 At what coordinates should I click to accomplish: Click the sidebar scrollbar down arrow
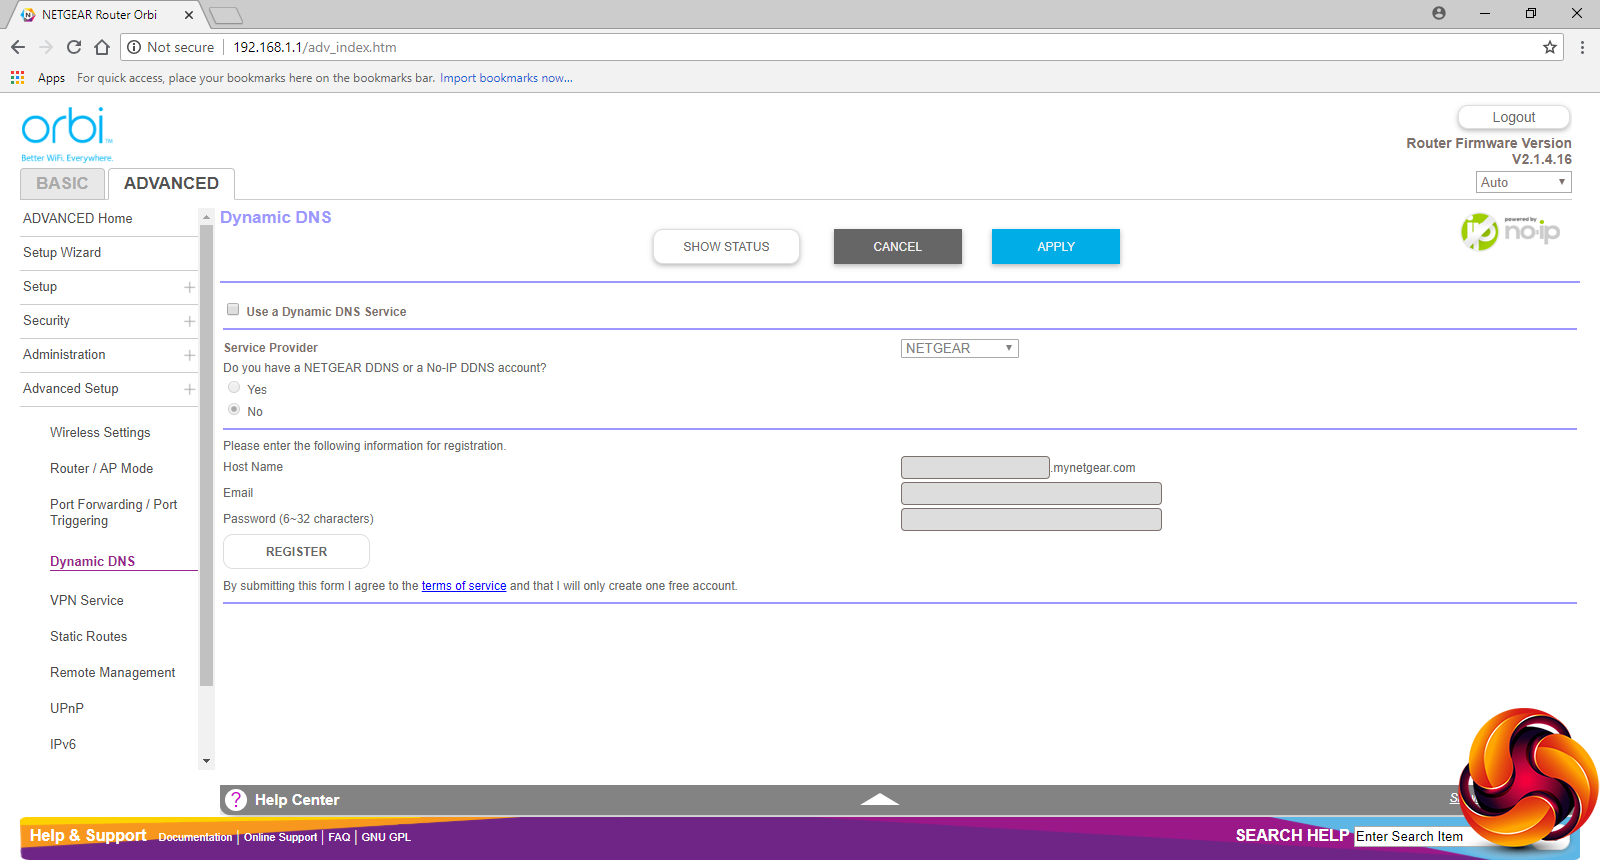207,761
